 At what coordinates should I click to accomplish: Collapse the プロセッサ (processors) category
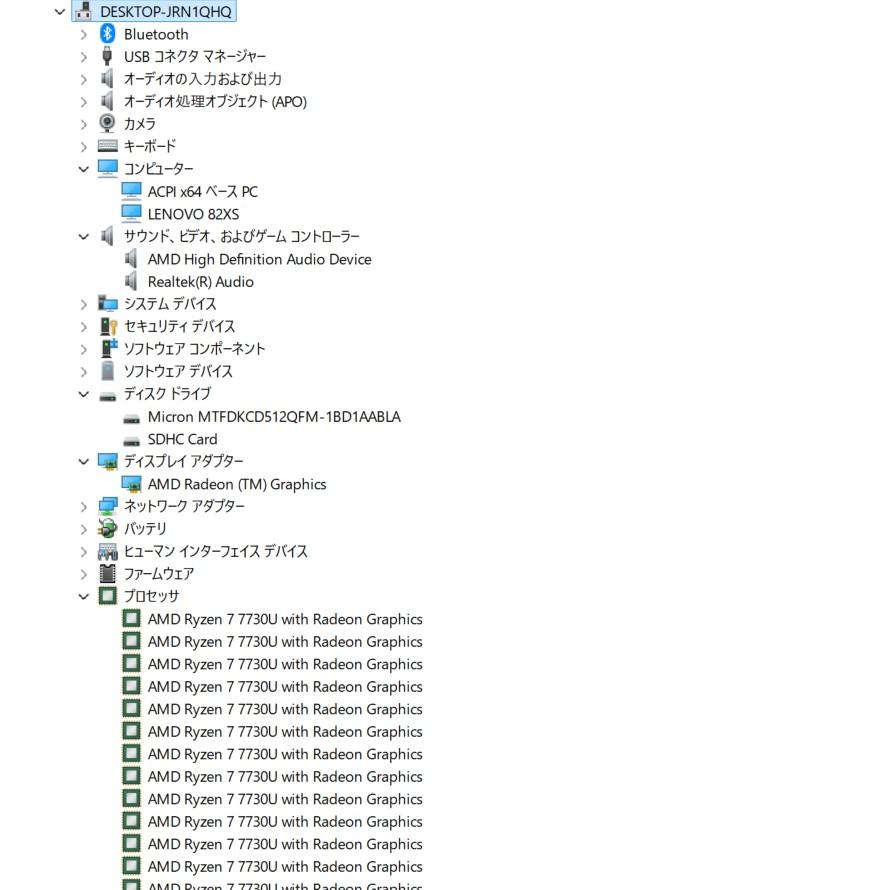84,596
